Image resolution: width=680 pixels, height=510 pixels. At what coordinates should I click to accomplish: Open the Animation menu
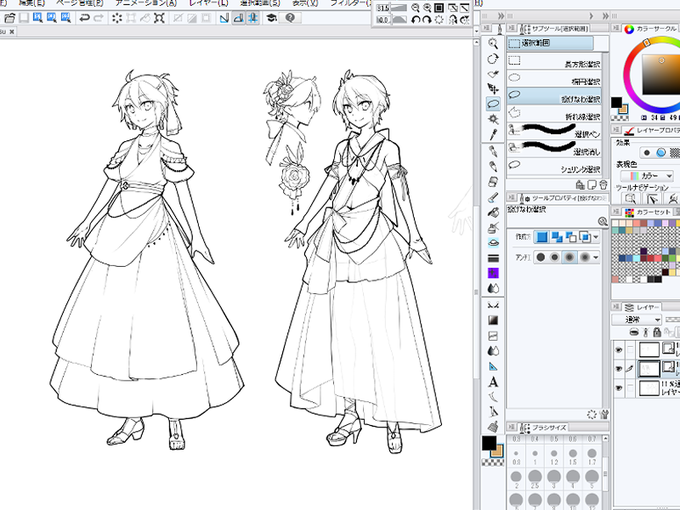pos(146,3)
